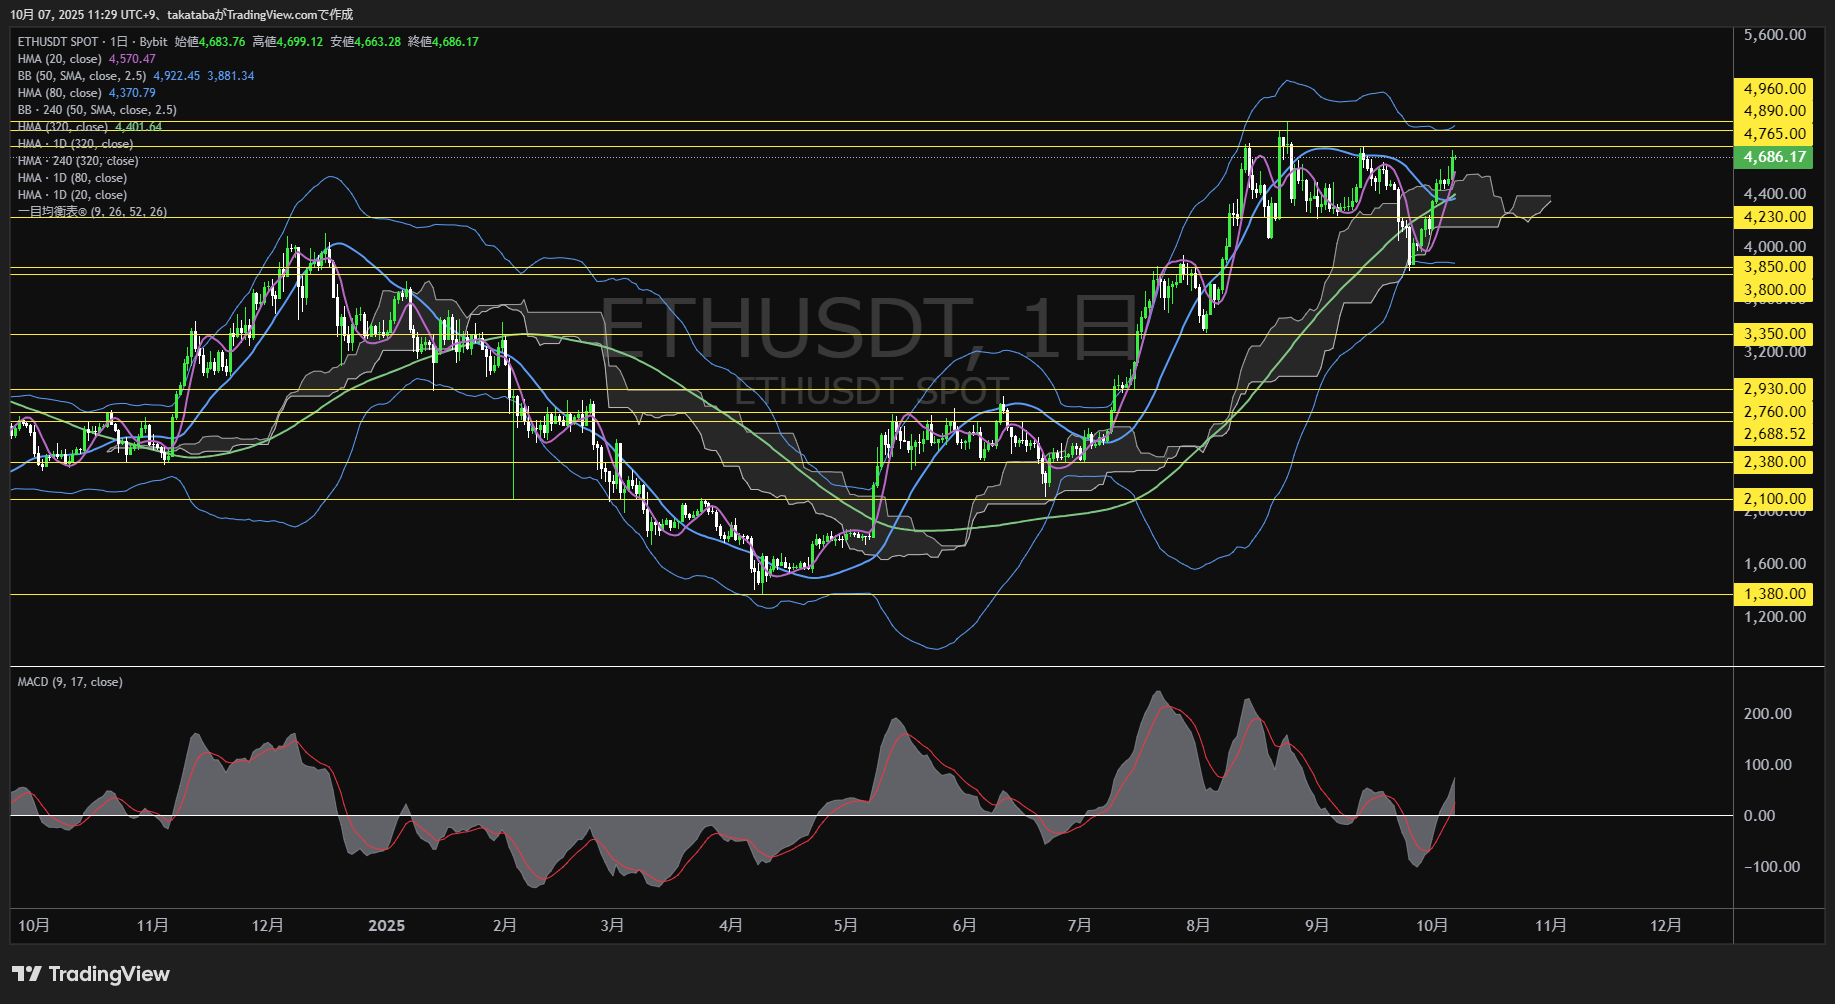Click the BB · 240 (50, SMA, close, 2.5) label
Screen dimensions: 1835x1004
click(x=97, y=110)
